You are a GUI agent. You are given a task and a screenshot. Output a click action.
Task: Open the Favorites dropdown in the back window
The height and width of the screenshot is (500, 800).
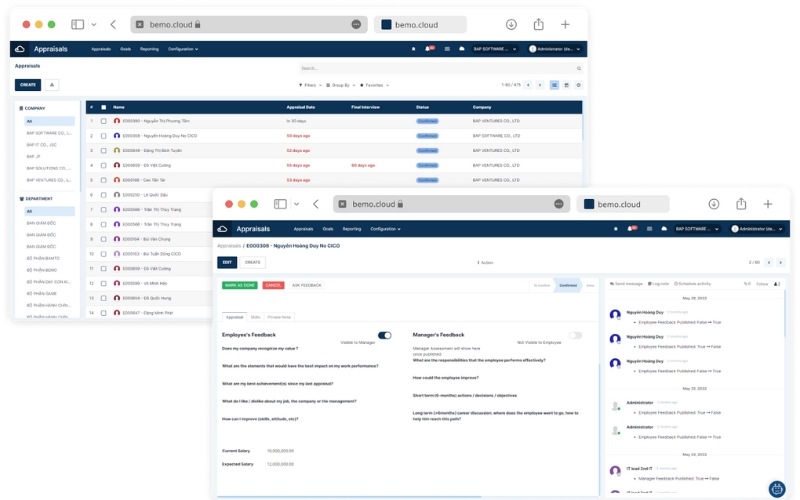point(374,85)
